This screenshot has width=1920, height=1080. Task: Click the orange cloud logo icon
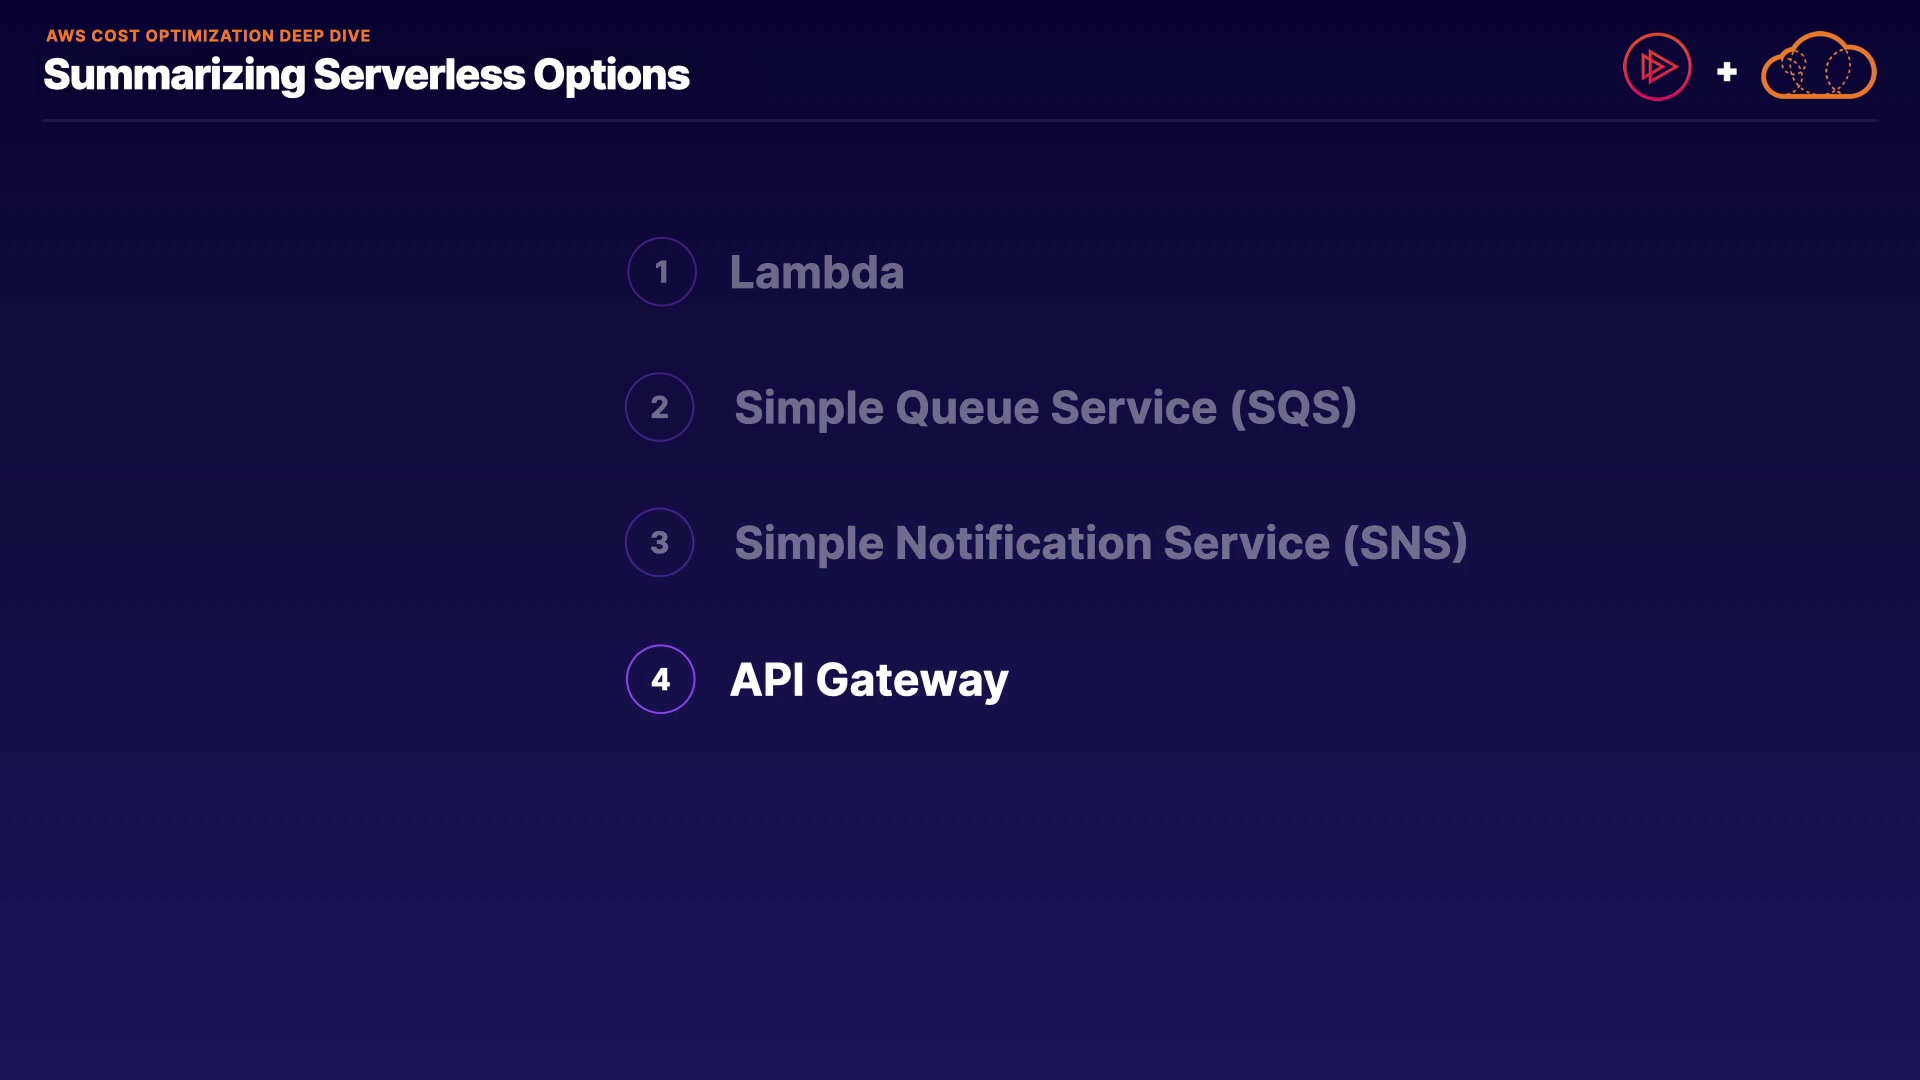pyautogui.click(x=1818, y=67)
